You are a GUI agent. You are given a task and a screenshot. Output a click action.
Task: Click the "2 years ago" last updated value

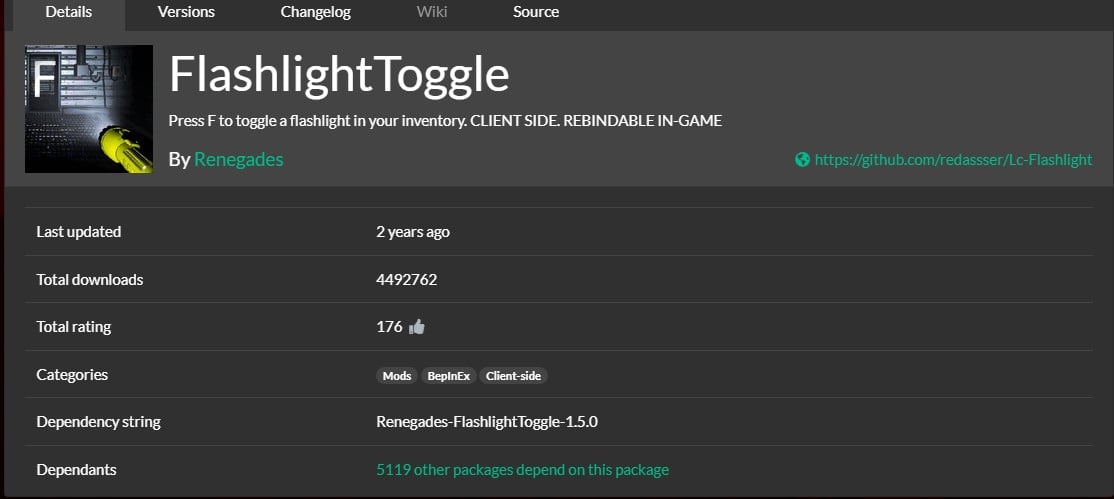coord(412,232)
